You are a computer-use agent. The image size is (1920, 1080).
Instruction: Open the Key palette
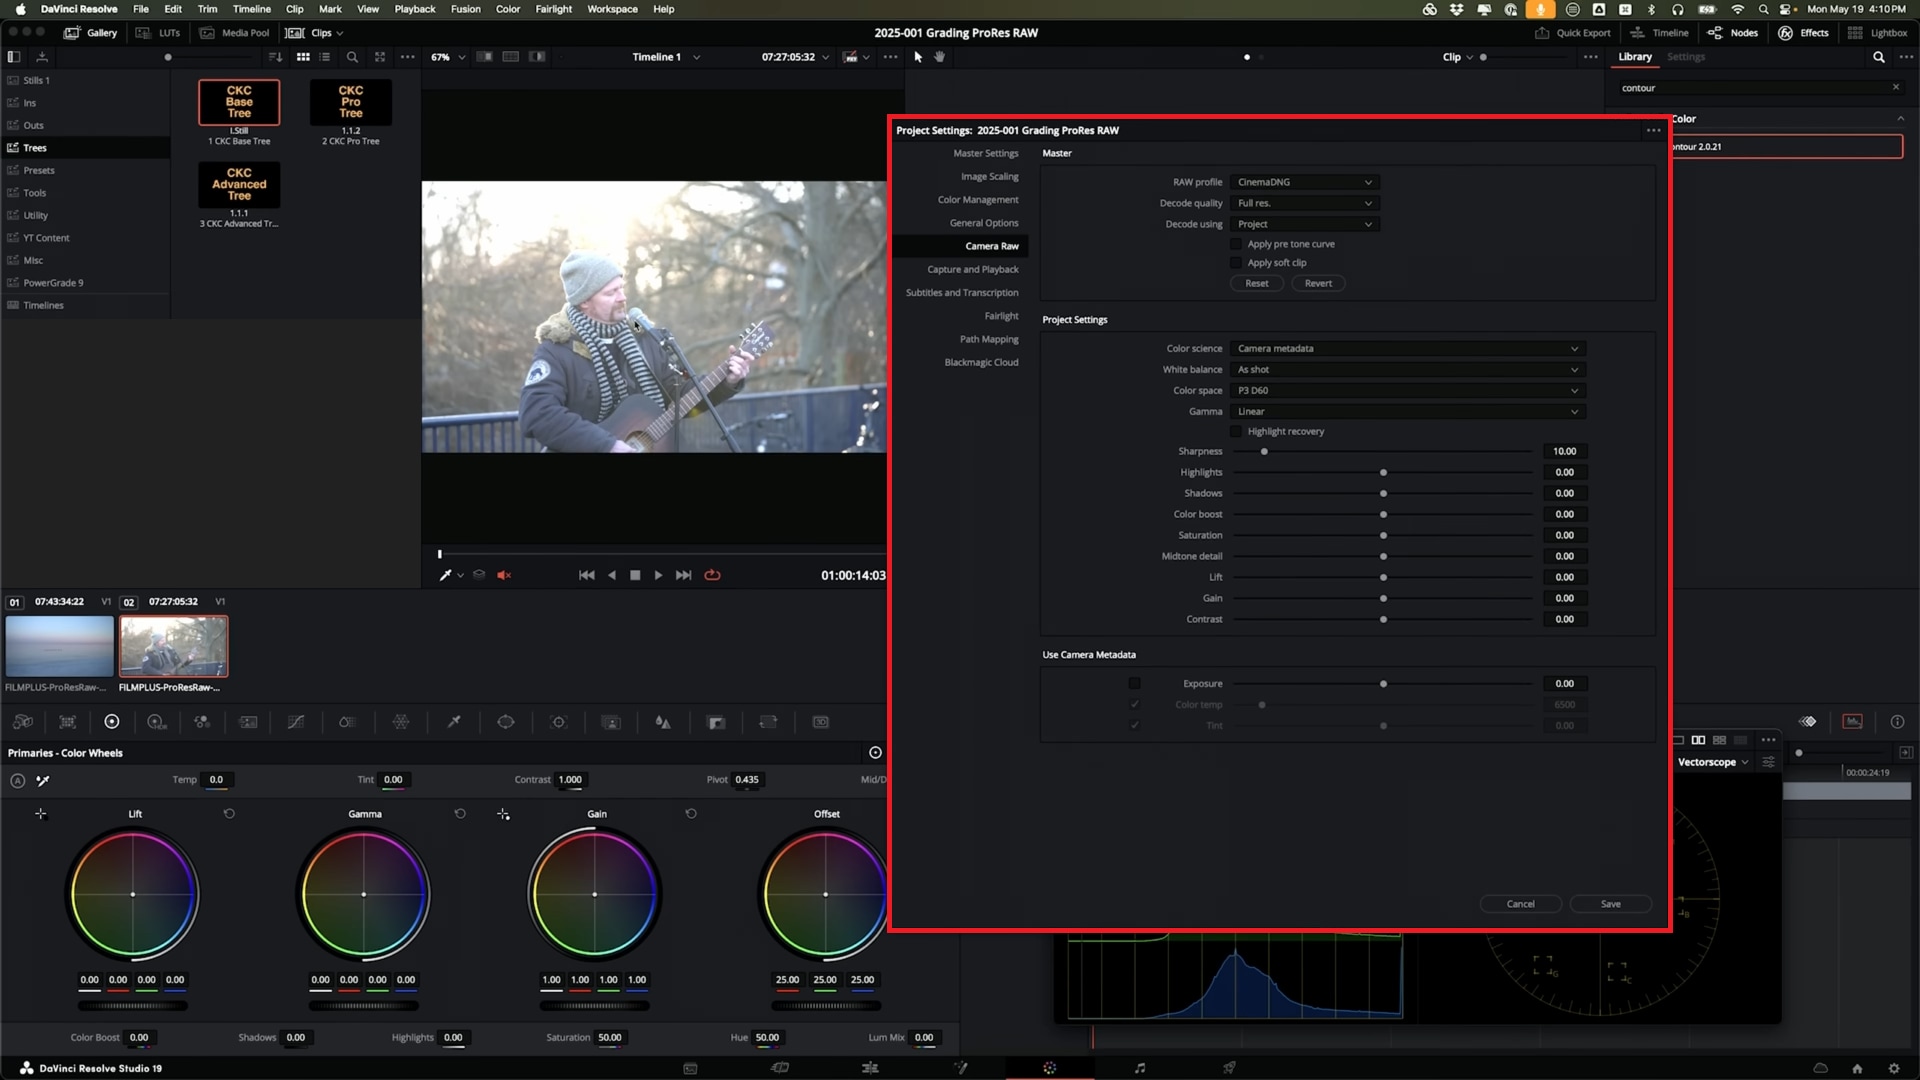716,722
